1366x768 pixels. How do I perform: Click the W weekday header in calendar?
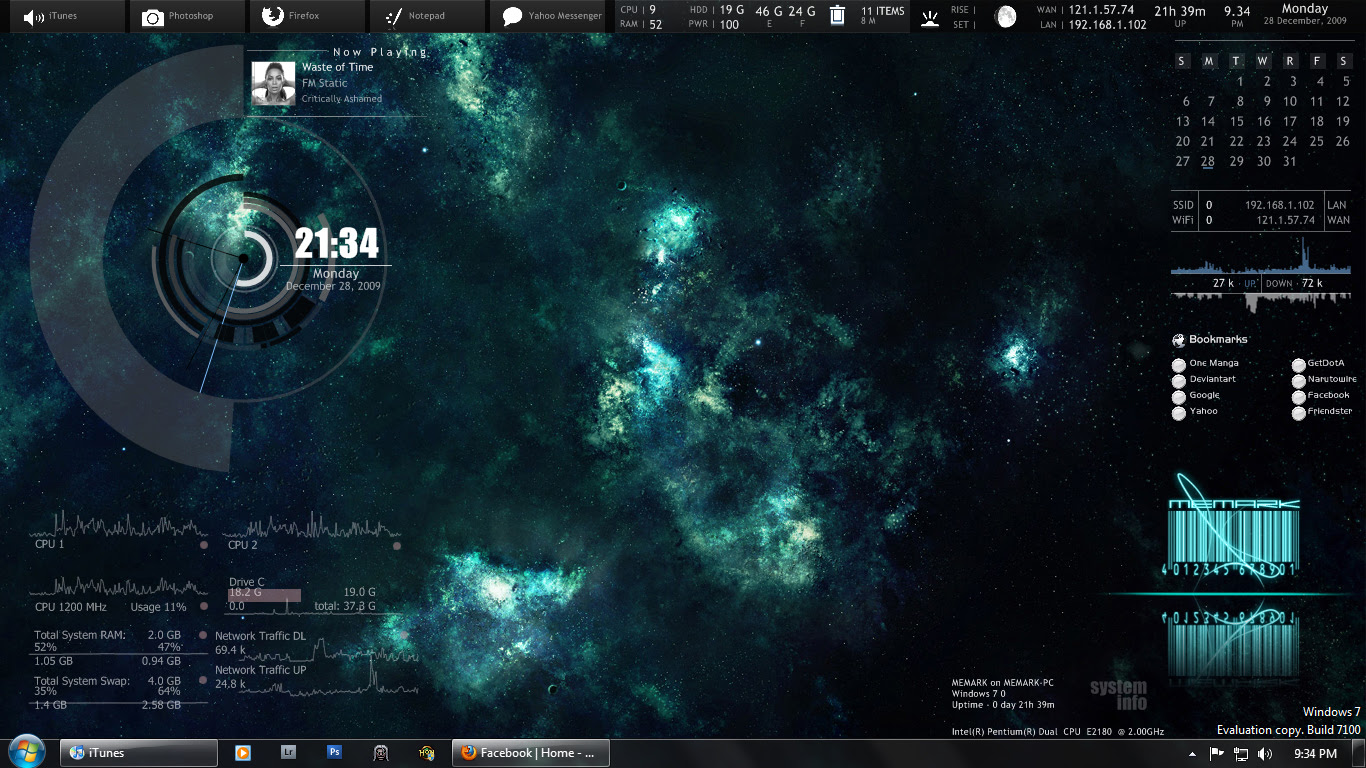(1264, 61)
